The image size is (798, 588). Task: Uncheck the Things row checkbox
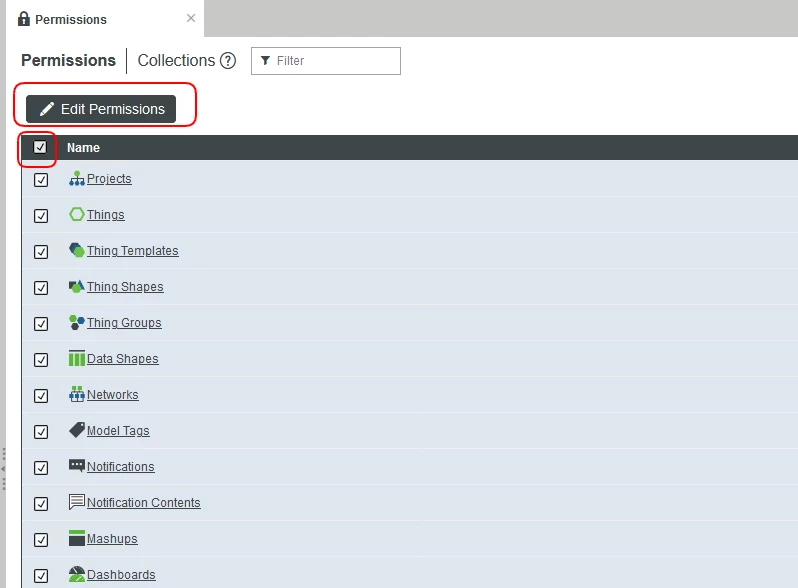click(41, 216)
